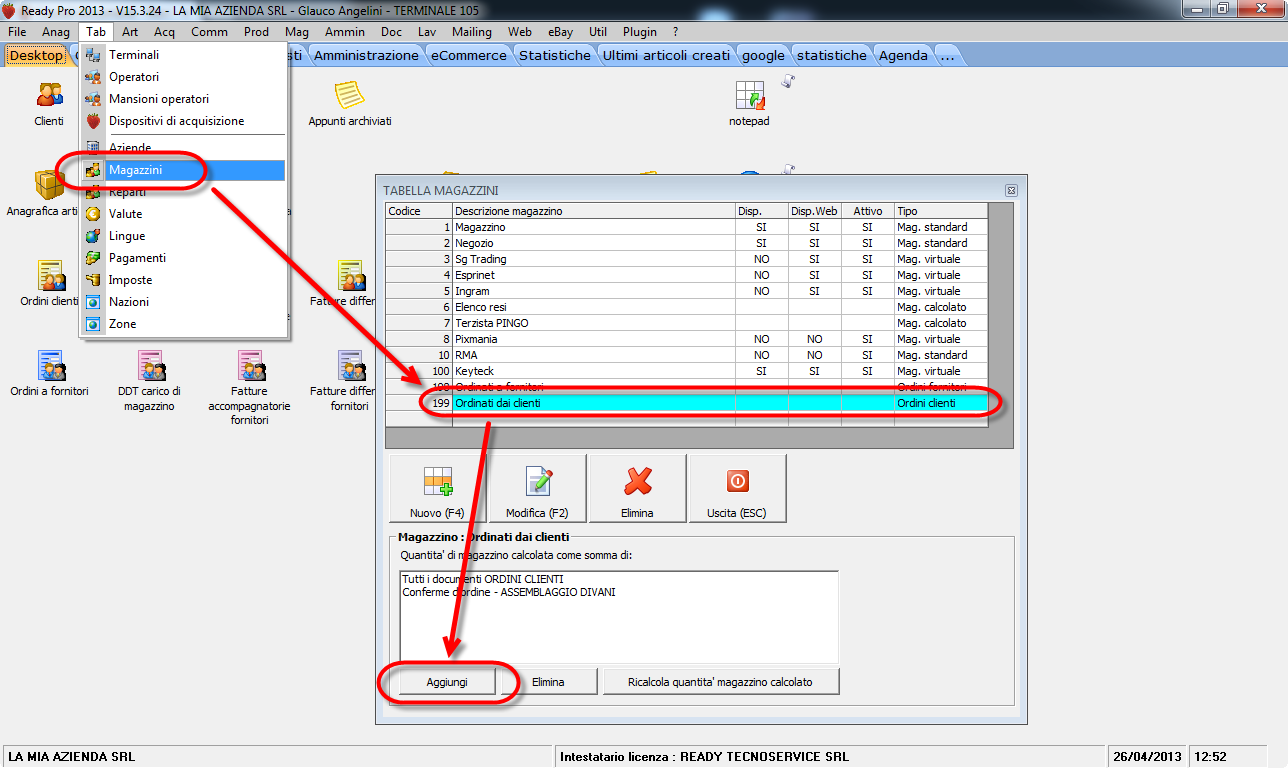Click the Aggiungi button
Screen dimensions: 1288x768
(x=447, y=682)
